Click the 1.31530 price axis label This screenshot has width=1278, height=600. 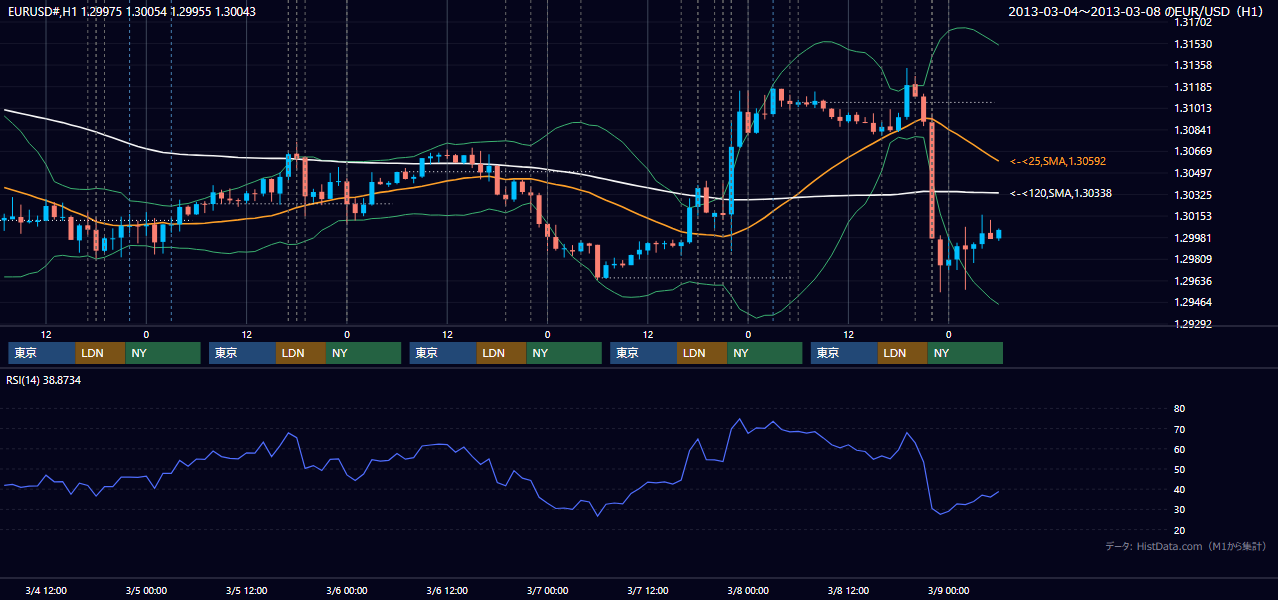pyautogui.click(x=1193, y=44)
